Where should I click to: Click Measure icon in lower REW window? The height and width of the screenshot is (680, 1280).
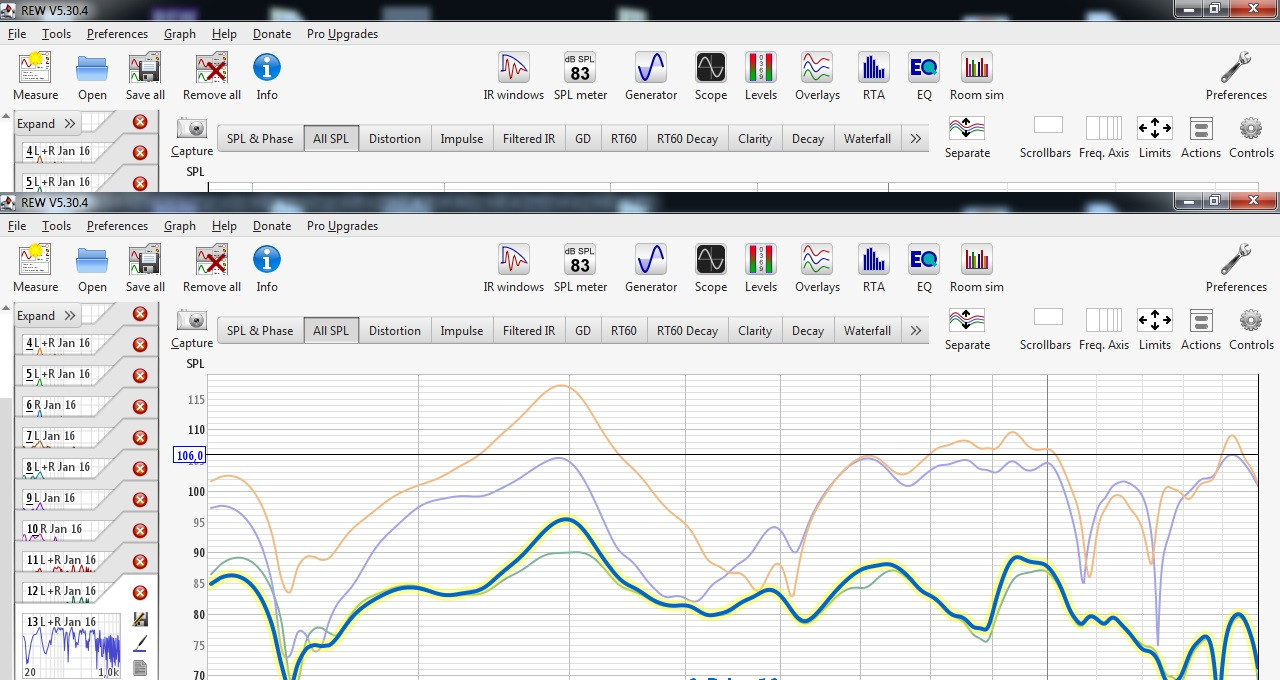point(35,261)
